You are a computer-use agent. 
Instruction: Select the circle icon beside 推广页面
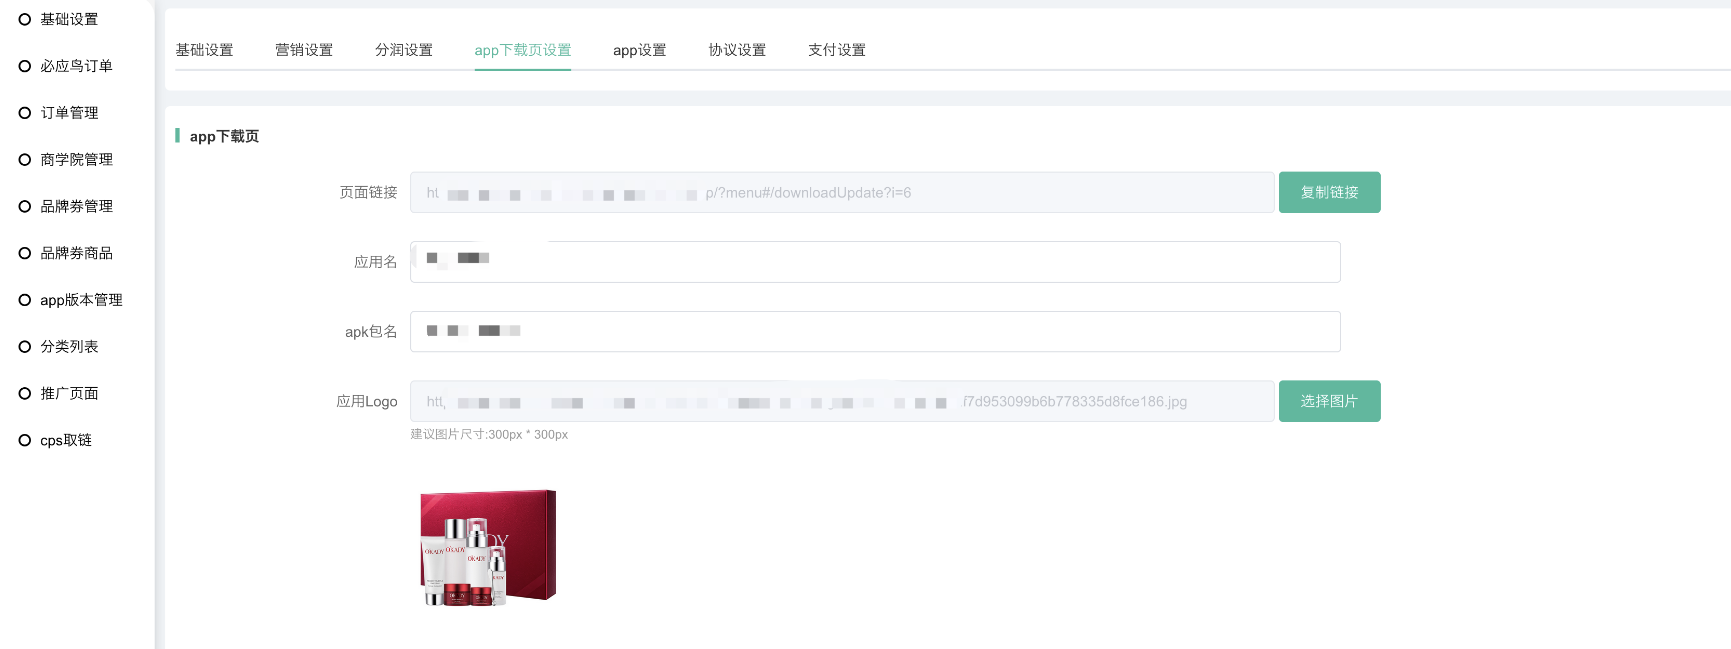[x=25, y=393]
